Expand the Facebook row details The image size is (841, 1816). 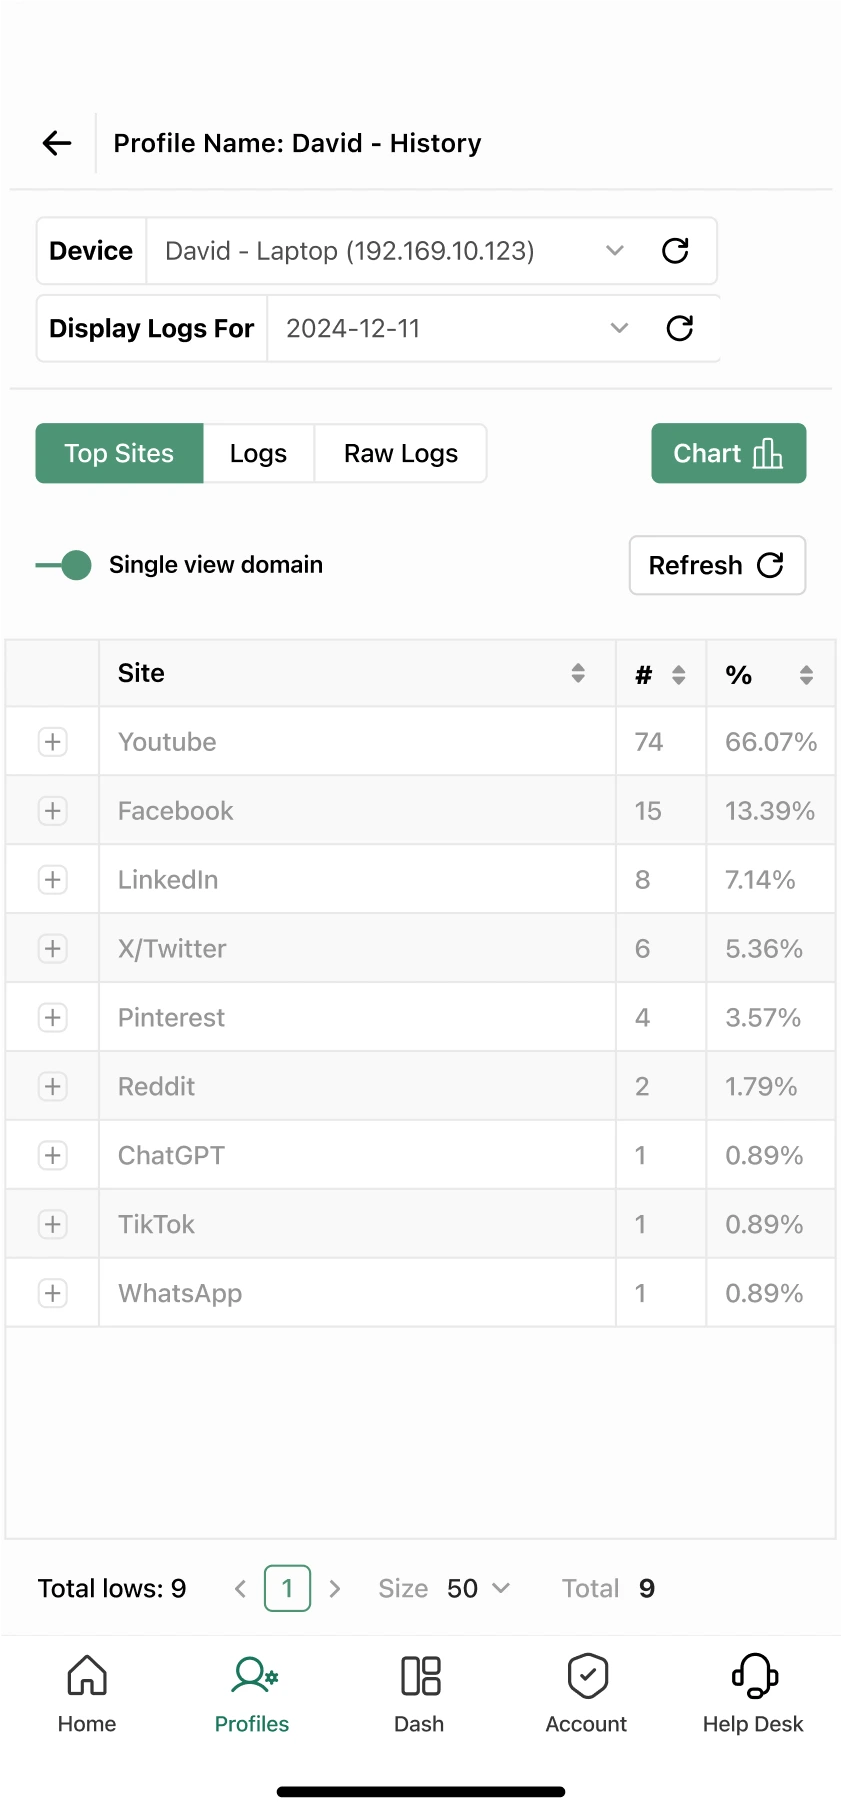click(x=53, y=811)
